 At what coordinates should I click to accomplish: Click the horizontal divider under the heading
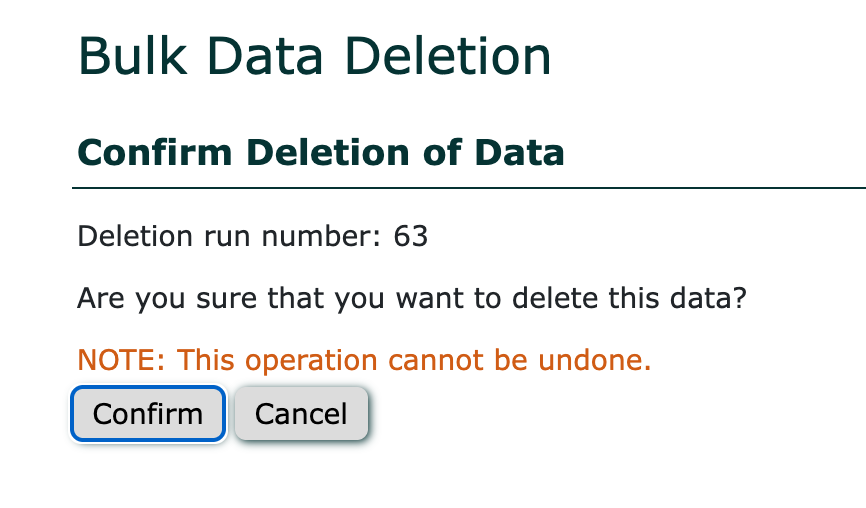coord(468,187)
